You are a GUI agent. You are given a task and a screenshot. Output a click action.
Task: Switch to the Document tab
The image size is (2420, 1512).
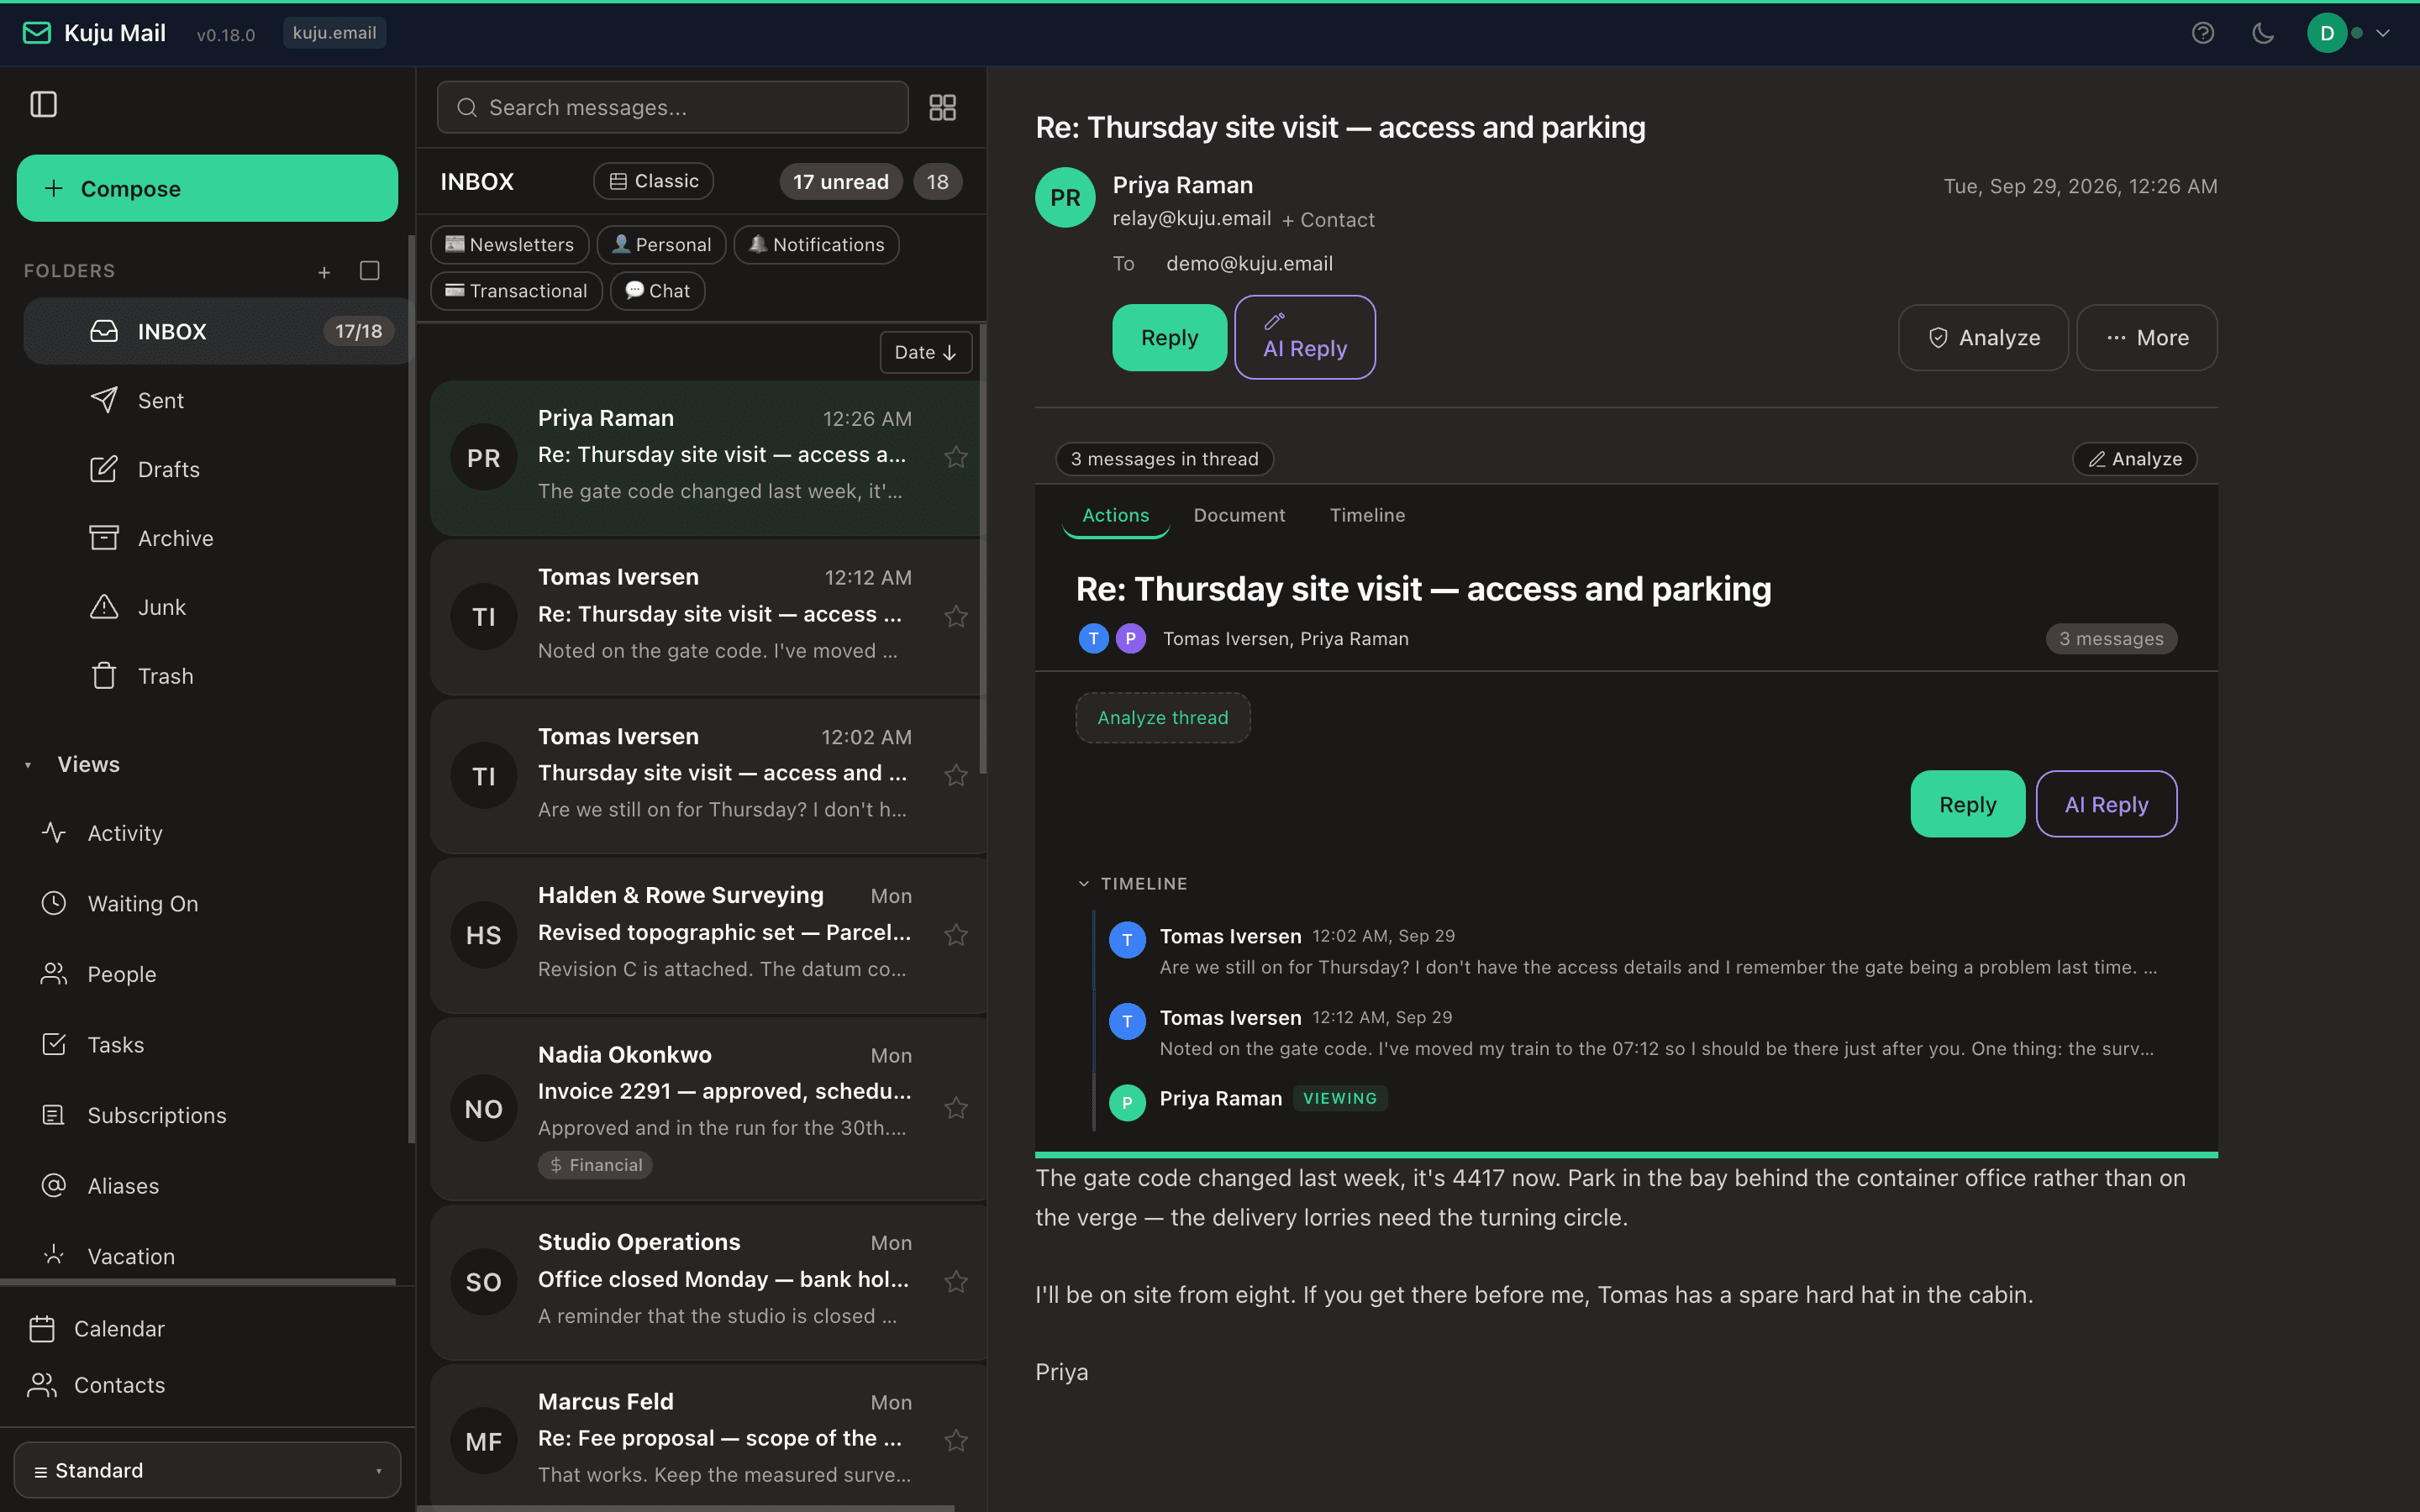point(1239,515)
